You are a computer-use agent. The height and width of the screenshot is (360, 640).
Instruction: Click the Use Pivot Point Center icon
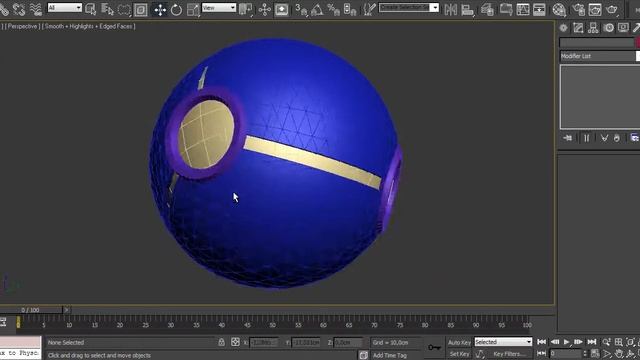click(x=246, y=9)
